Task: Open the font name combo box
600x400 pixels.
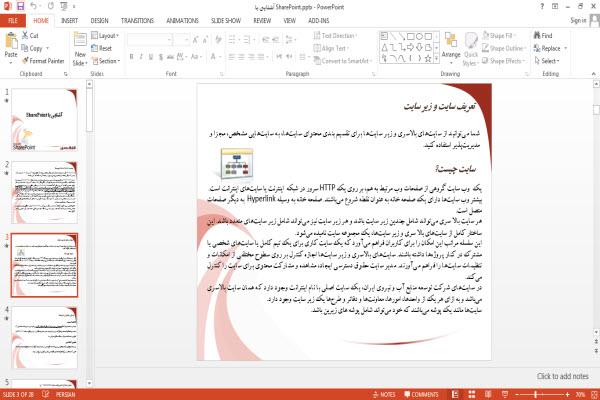Action: point(149,39)
